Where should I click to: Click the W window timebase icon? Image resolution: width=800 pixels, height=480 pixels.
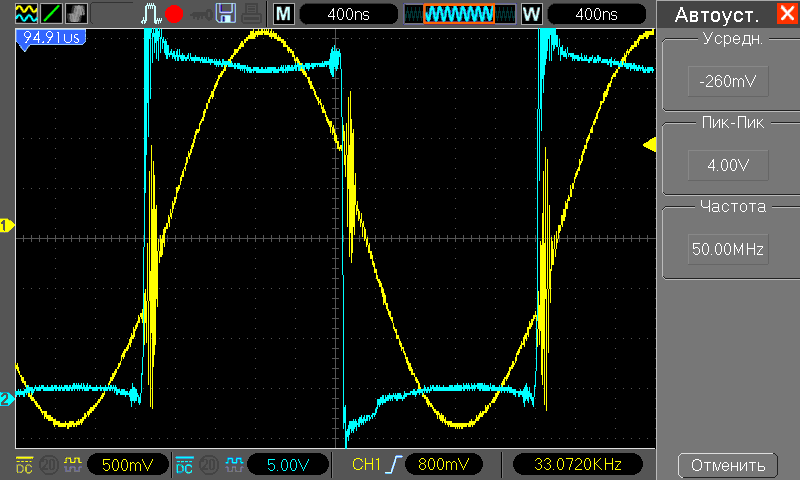[531, 14]
